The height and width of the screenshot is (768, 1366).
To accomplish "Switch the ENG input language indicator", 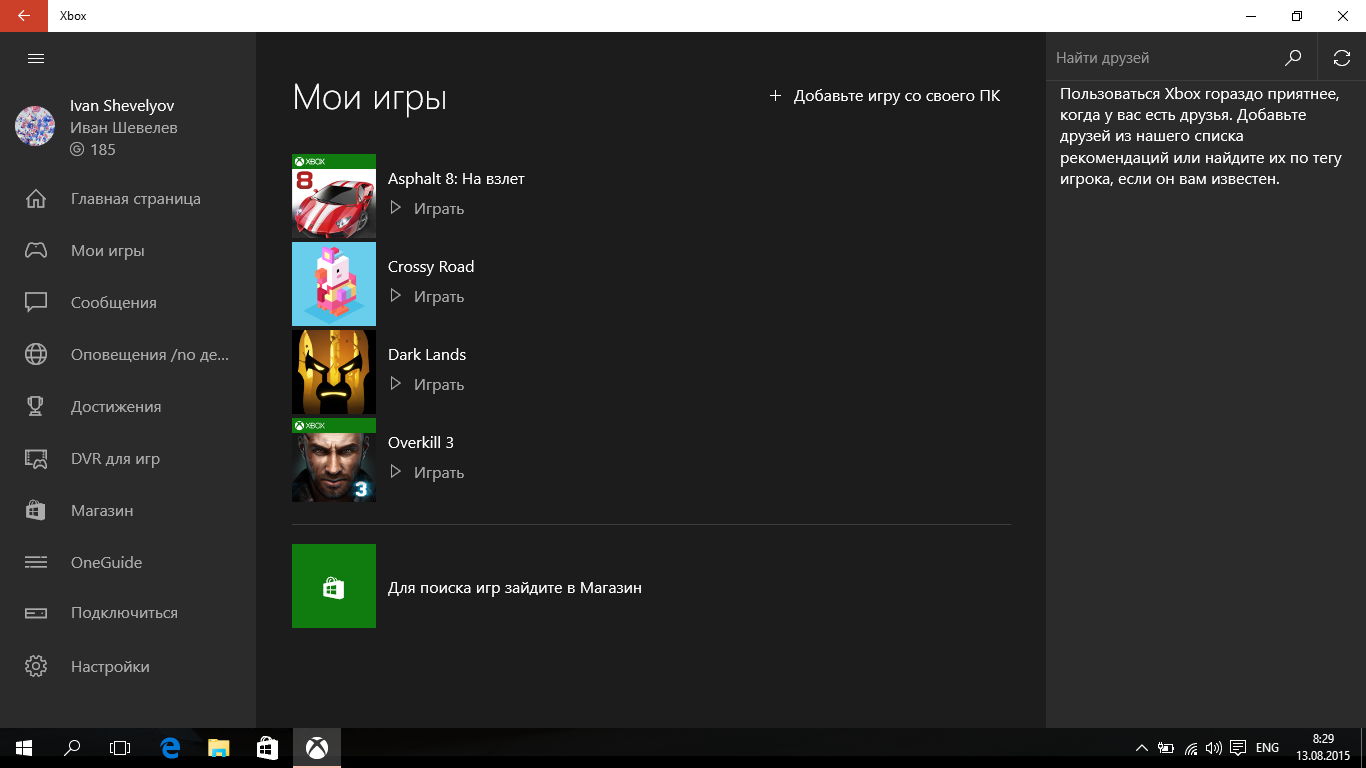I will [1267, 748].
